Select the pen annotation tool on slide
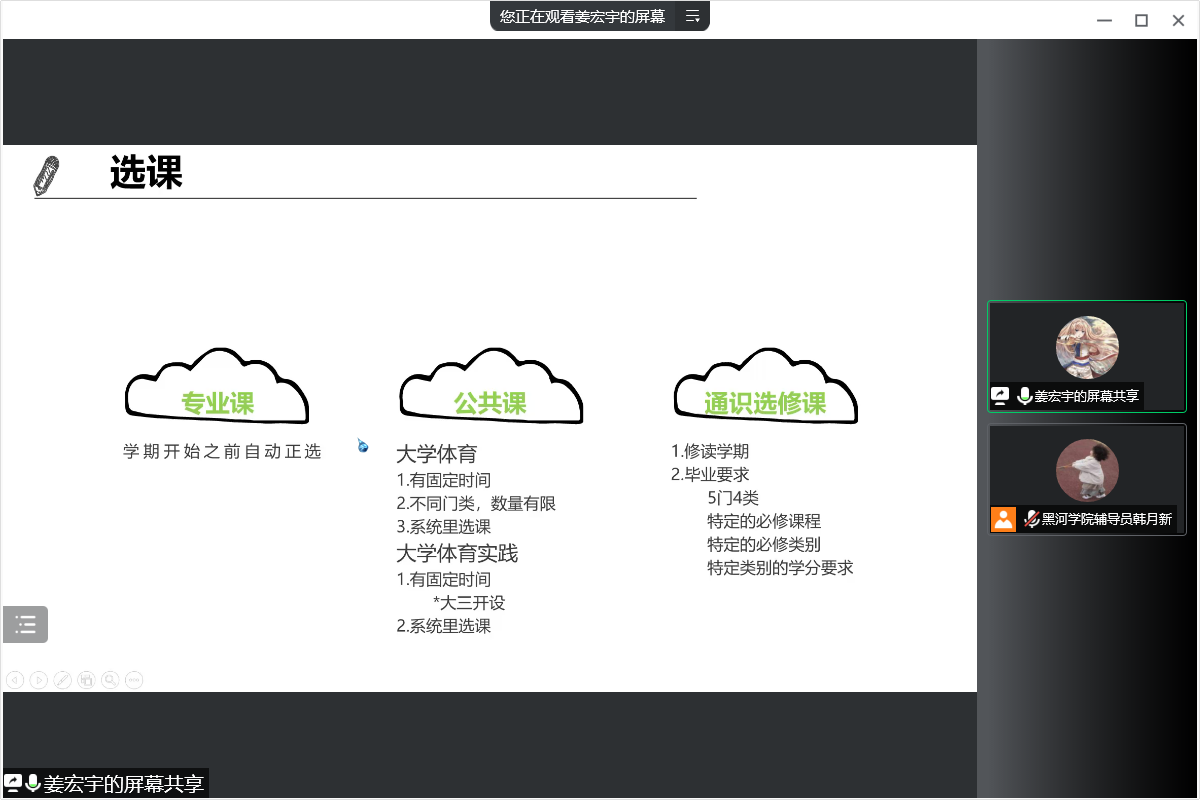This screenshot has height=800, width=1200. coord(62,680)
